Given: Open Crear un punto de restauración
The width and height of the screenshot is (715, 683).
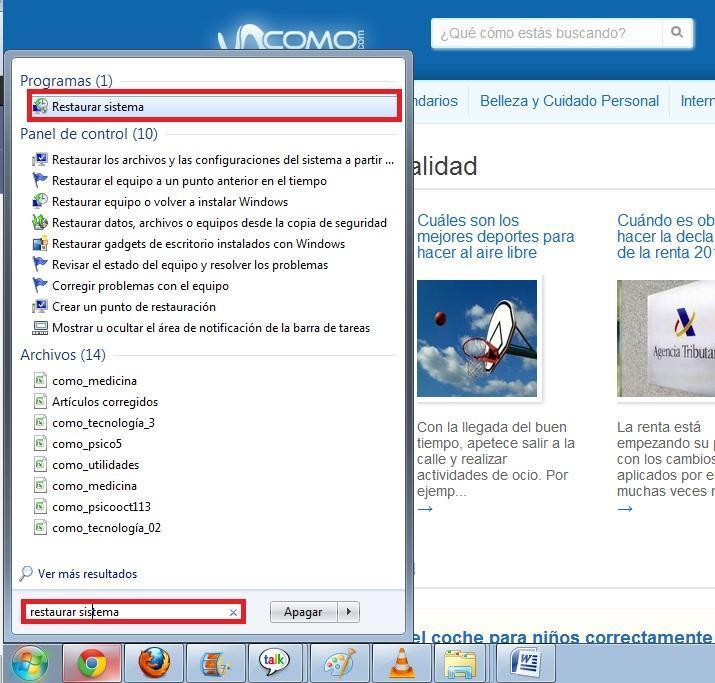Looking at the screenshot, I should [x=133, y=307].
